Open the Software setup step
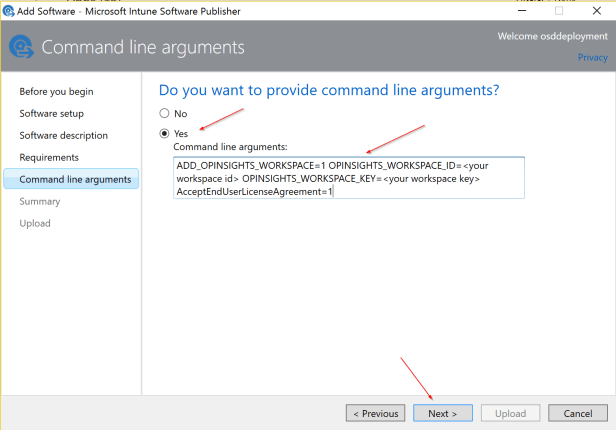616x430 pixels. pos(51,113)
